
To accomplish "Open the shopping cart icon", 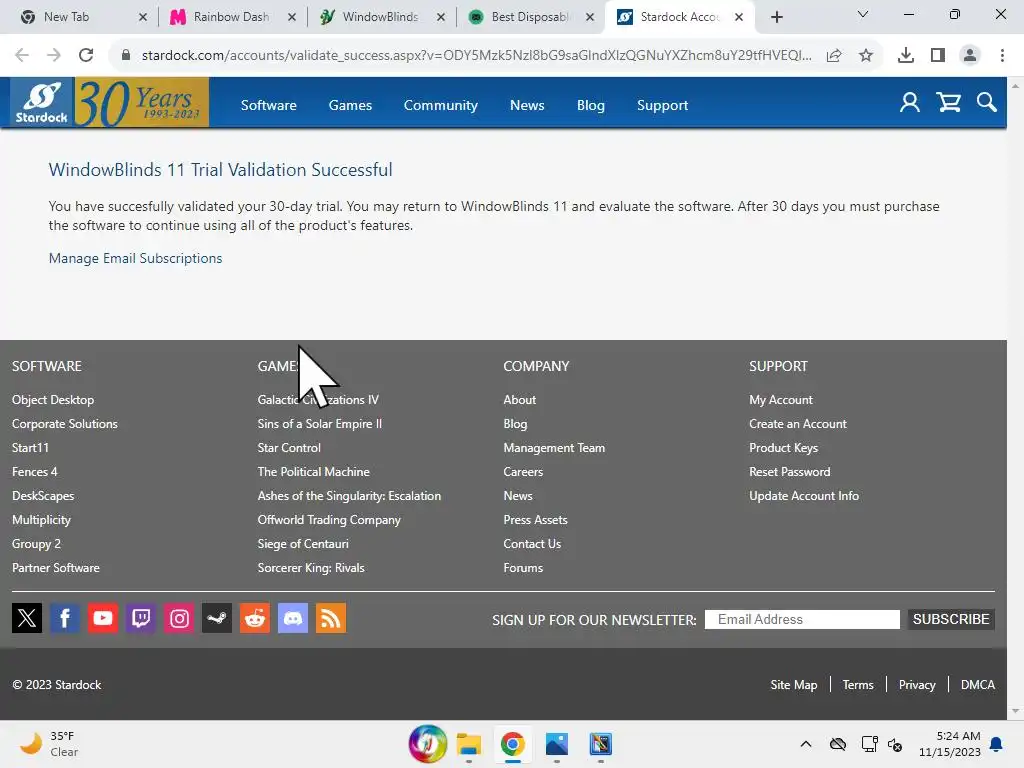I will (x=948, y=103).
